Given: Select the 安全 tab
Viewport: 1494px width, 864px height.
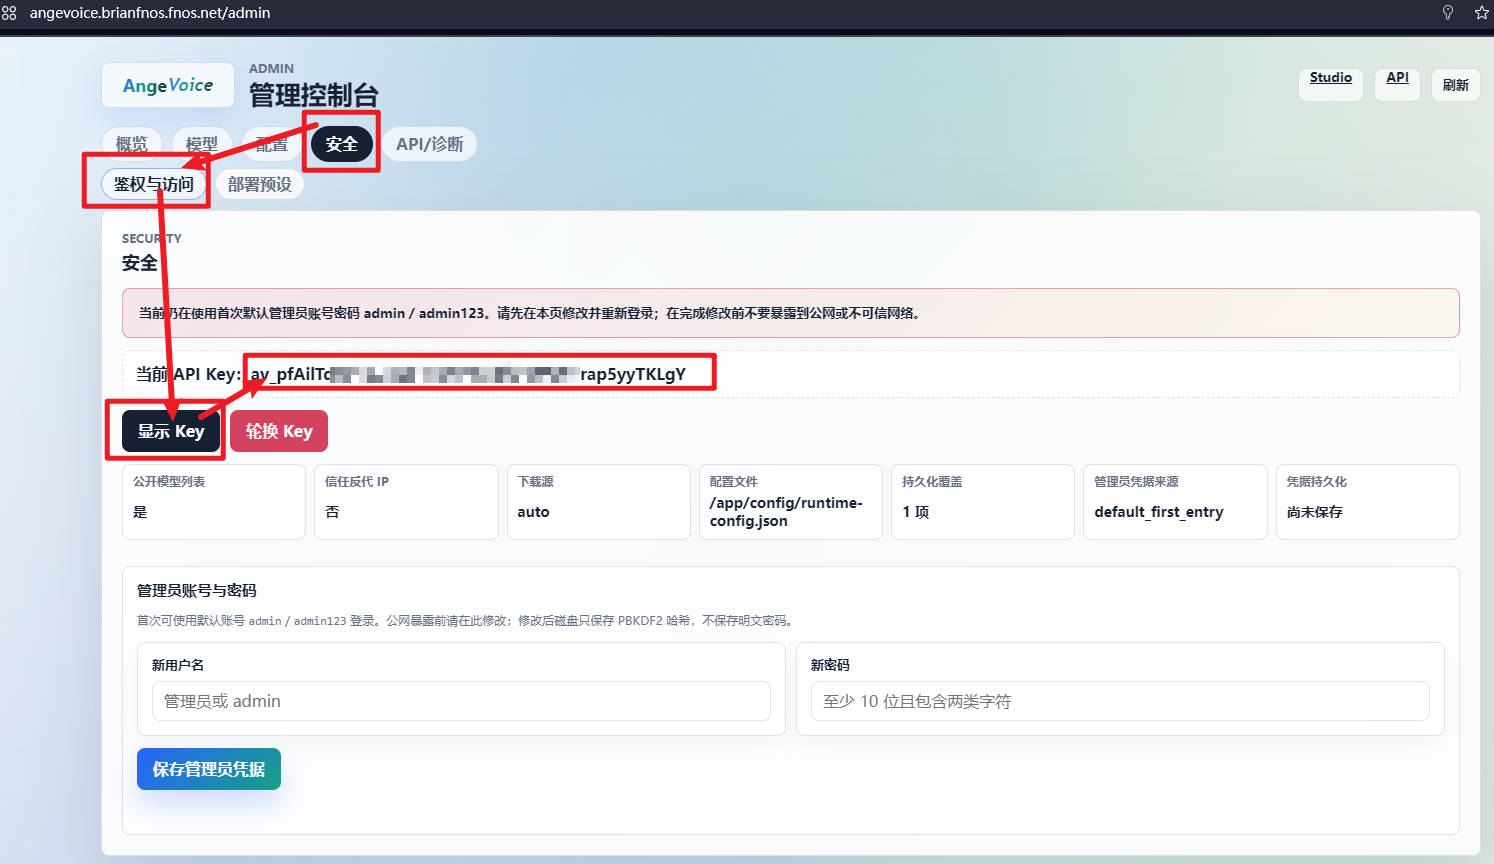Looking at the screenshot, I should [x=342, y=144].
